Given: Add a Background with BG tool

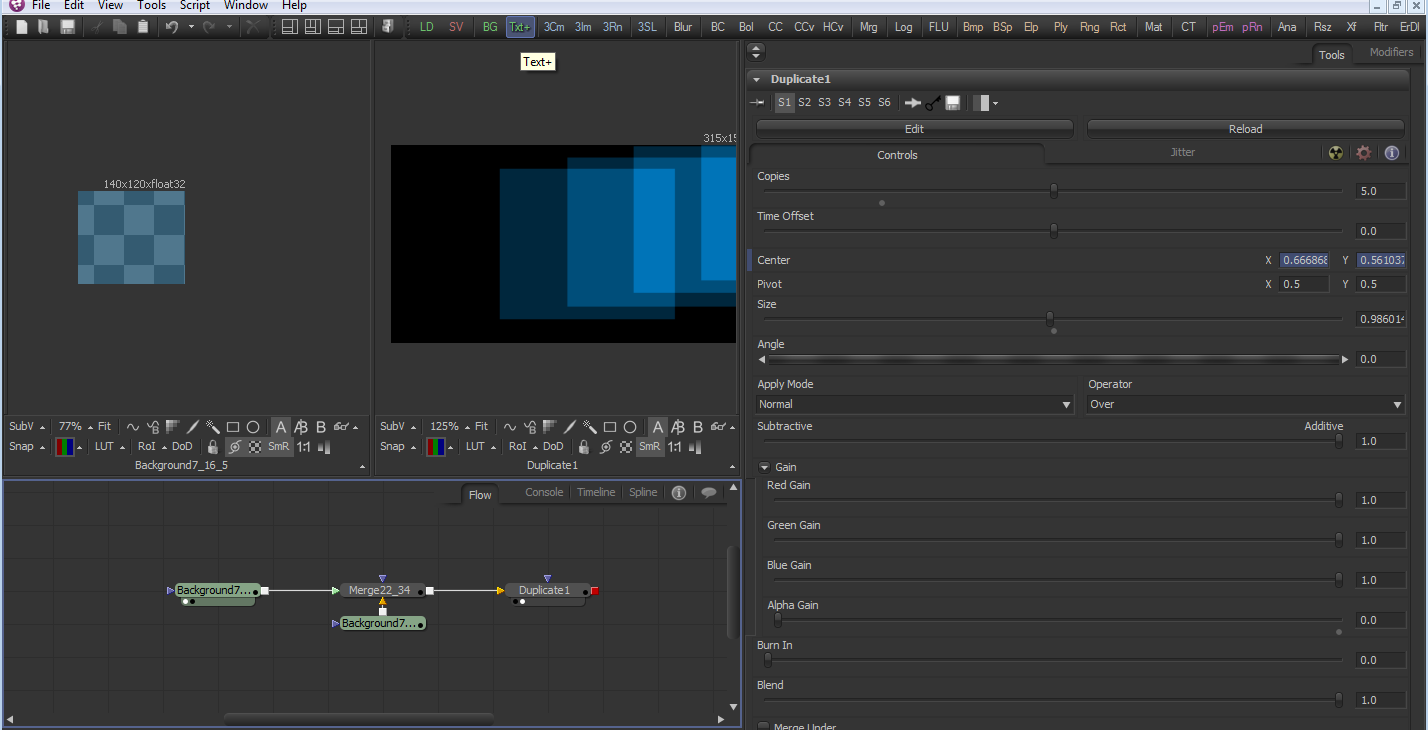Looking at the screenshot, I should click(x=490, y=27).
